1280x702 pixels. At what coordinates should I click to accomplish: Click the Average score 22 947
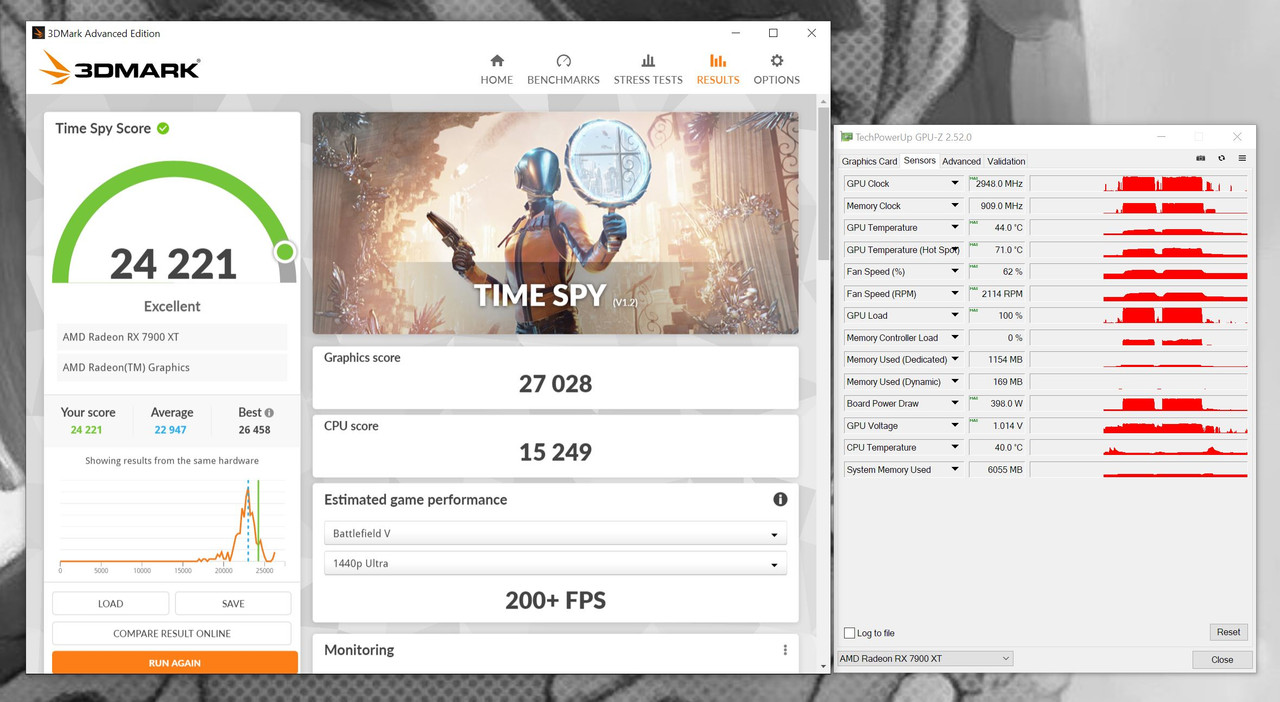(x=172, y=430)
